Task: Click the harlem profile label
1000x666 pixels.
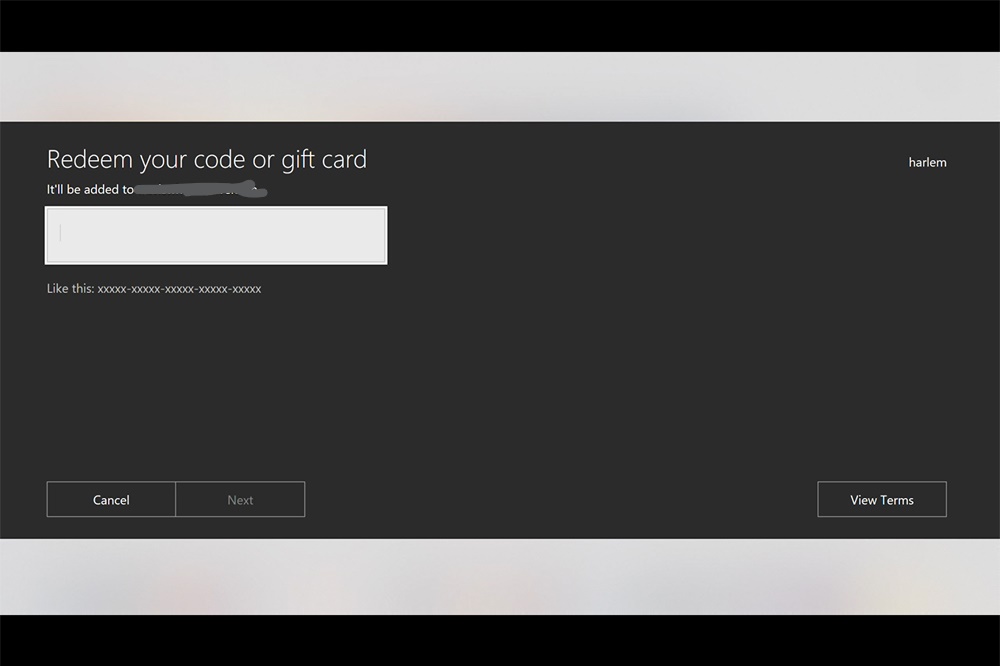Action: click(x=927, y=161)
